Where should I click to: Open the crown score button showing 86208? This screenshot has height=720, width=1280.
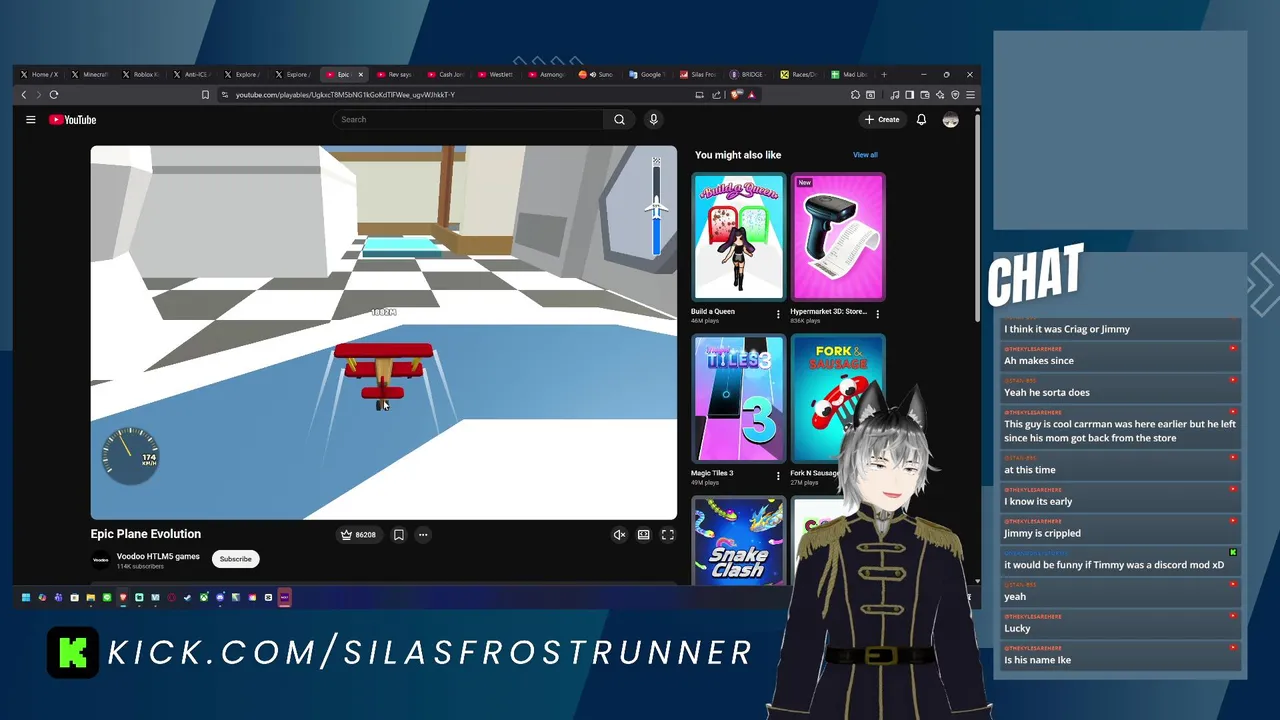(358, 535)
